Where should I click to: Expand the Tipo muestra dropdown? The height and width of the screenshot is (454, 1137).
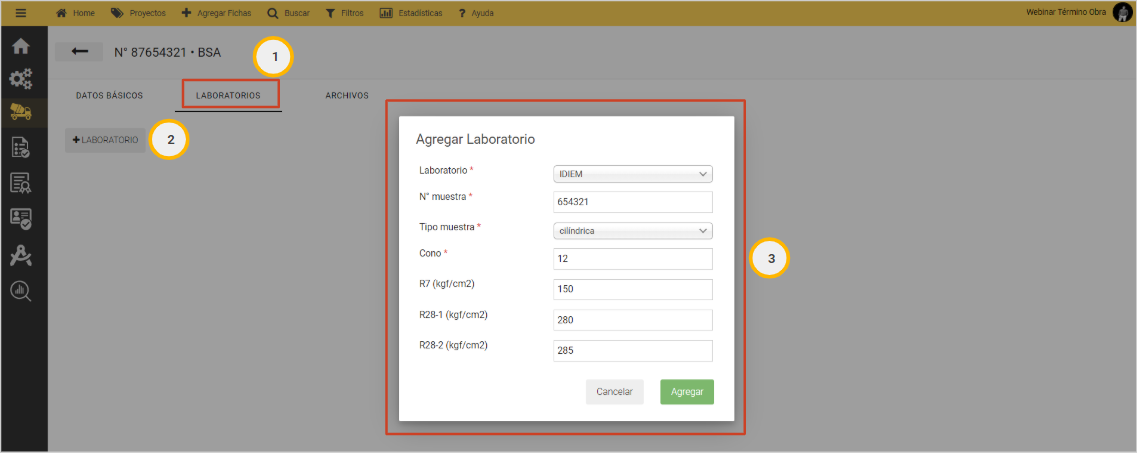tap(632, 231)
